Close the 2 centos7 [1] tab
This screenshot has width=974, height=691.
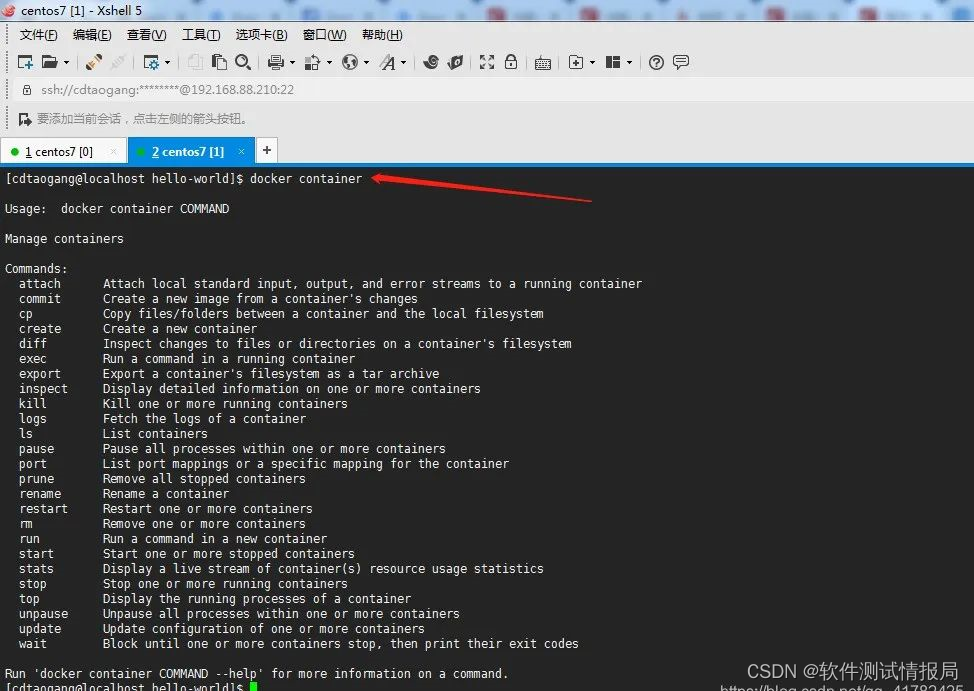[241, 152]
